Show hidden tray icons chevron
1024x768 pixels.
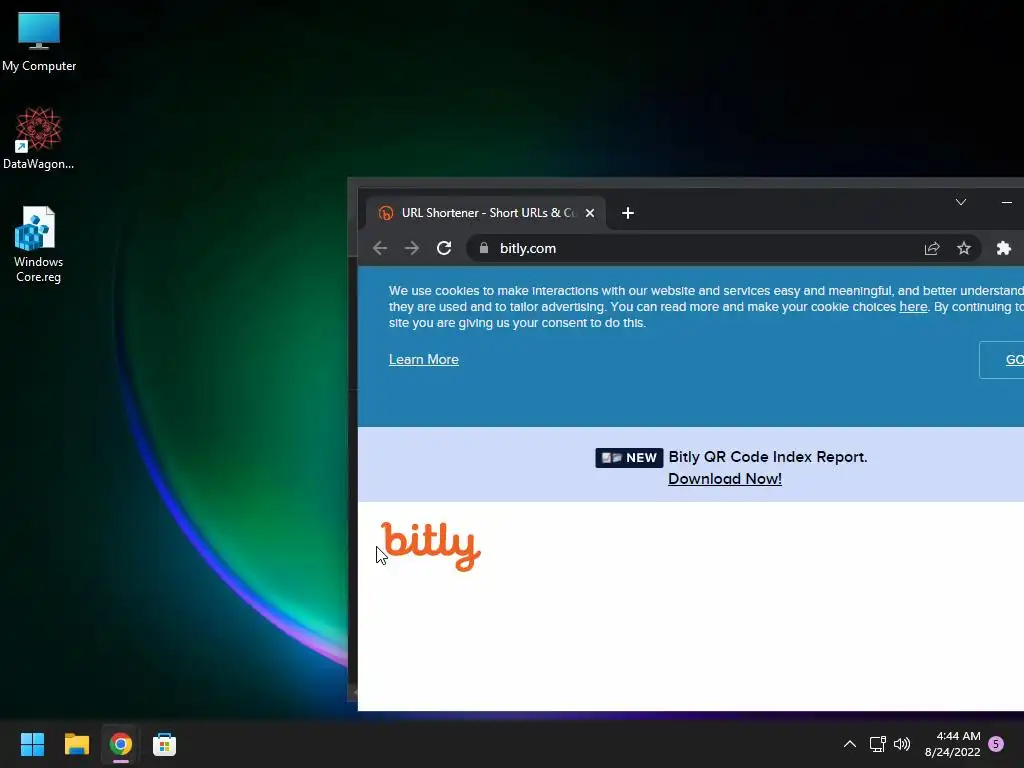tap(850, 744)
